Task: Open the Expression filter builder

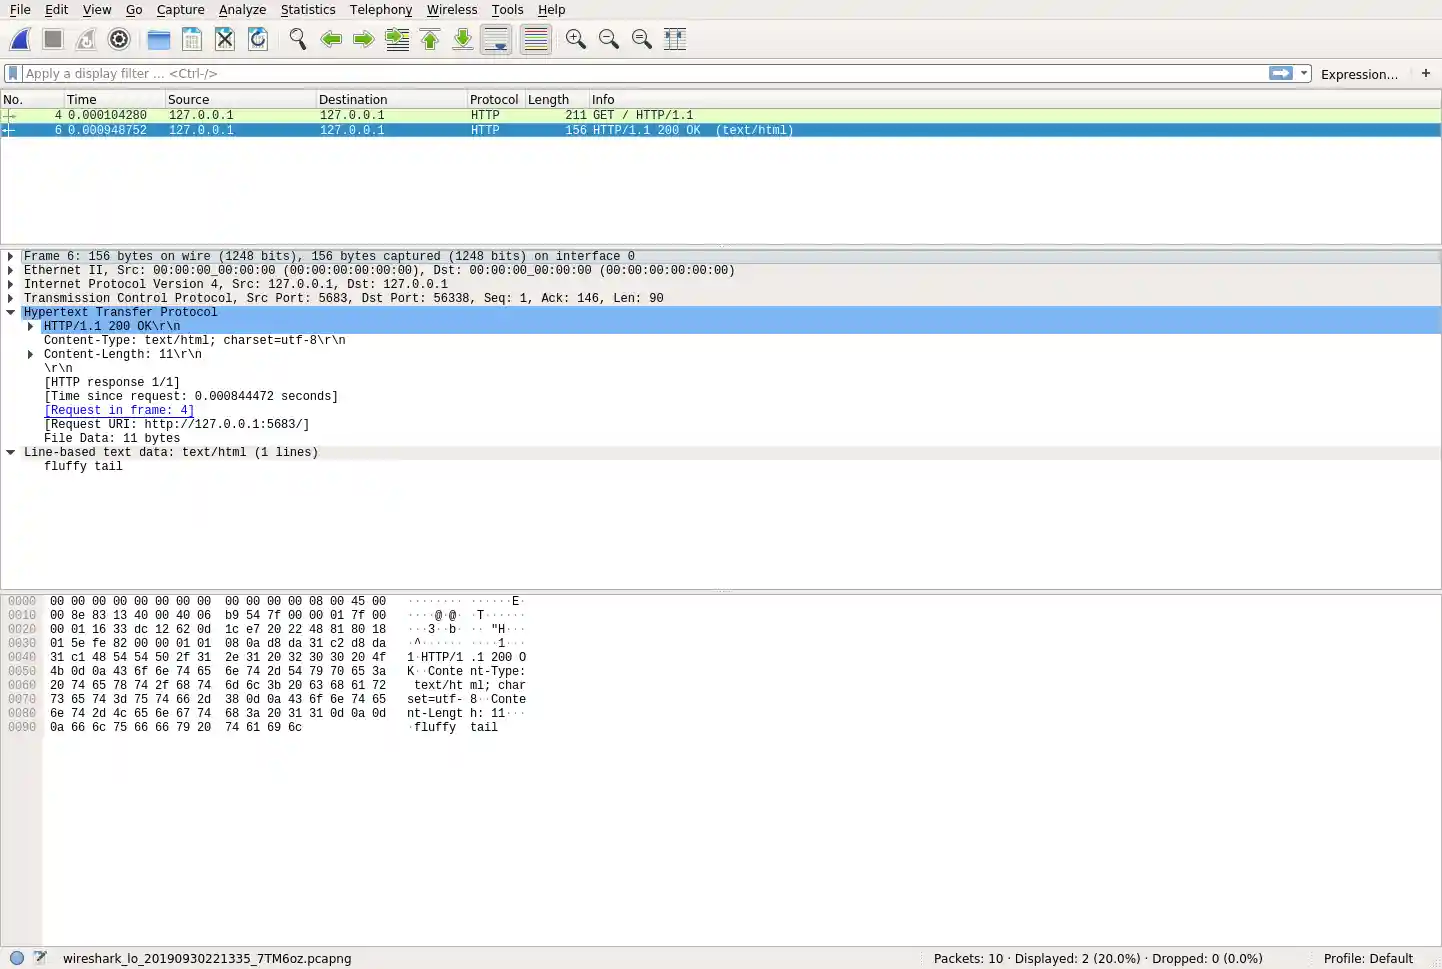Action: coord(1359,74)
